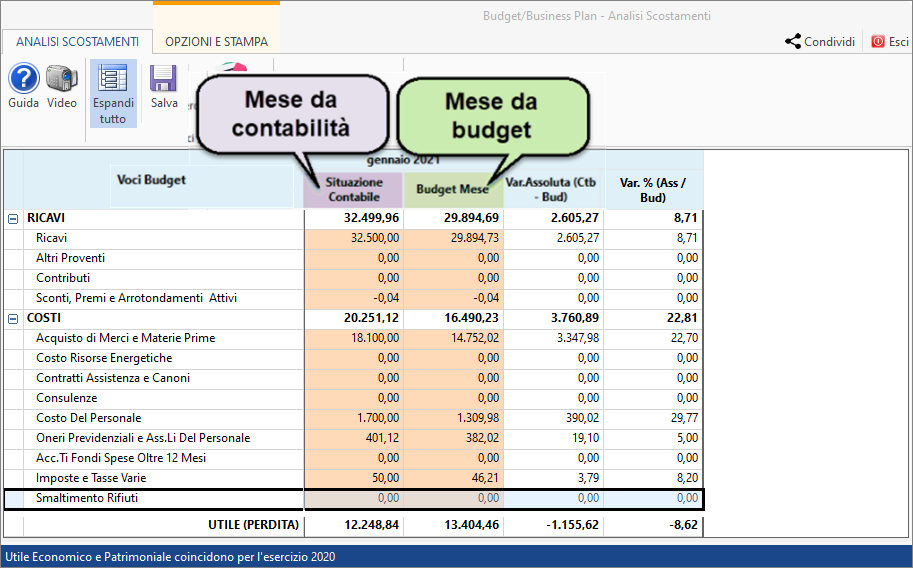Screen dimensions: 913x568
Task: Click the -1.155,62 utile variance cell
Action: [554, 524]
